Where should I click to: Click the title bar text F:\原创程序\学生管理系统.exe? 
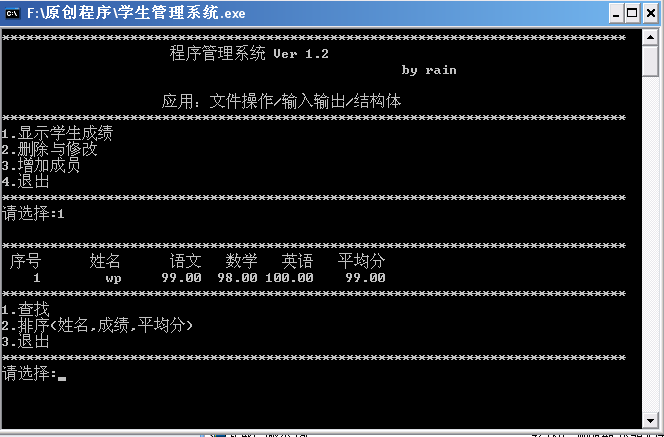pos(136,13)
